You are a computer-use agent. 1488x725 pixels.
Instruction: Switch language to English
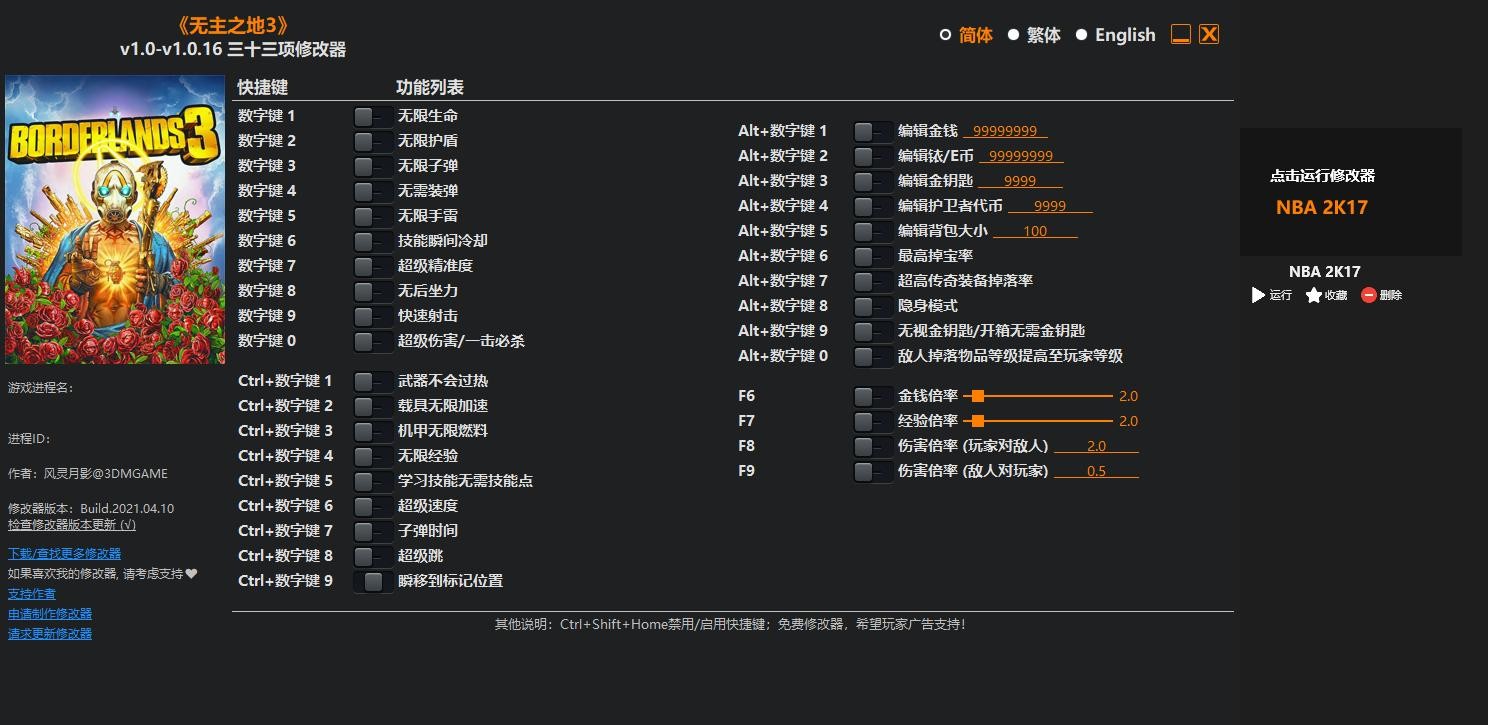1115,35
